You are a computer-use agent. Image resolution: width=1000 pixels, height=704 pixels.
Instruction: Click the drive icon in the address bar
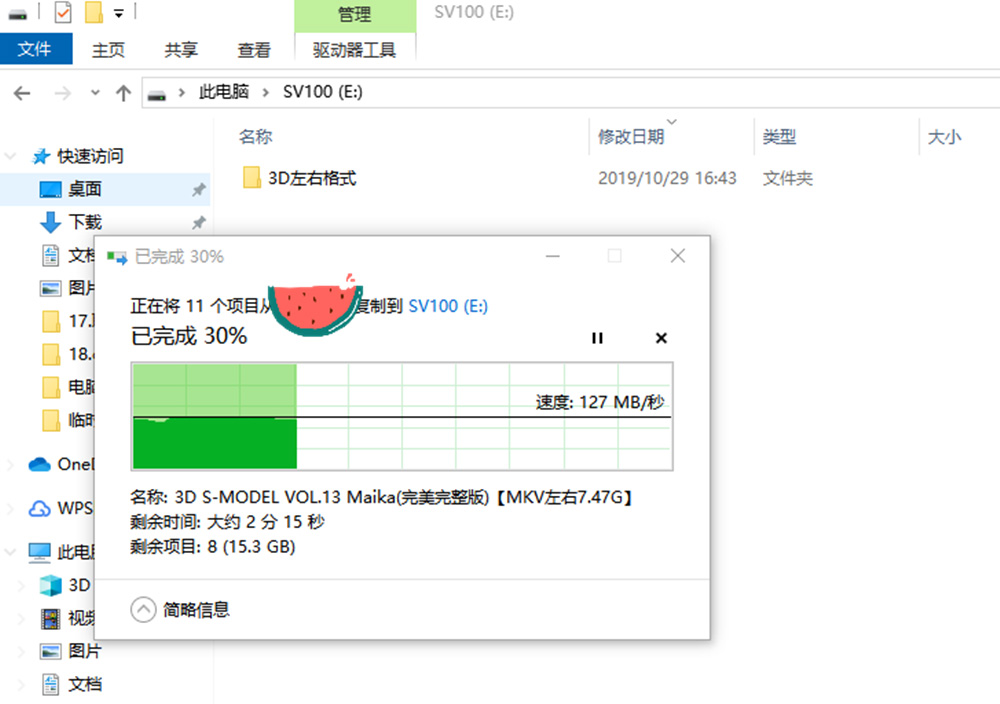click(157, 94)
